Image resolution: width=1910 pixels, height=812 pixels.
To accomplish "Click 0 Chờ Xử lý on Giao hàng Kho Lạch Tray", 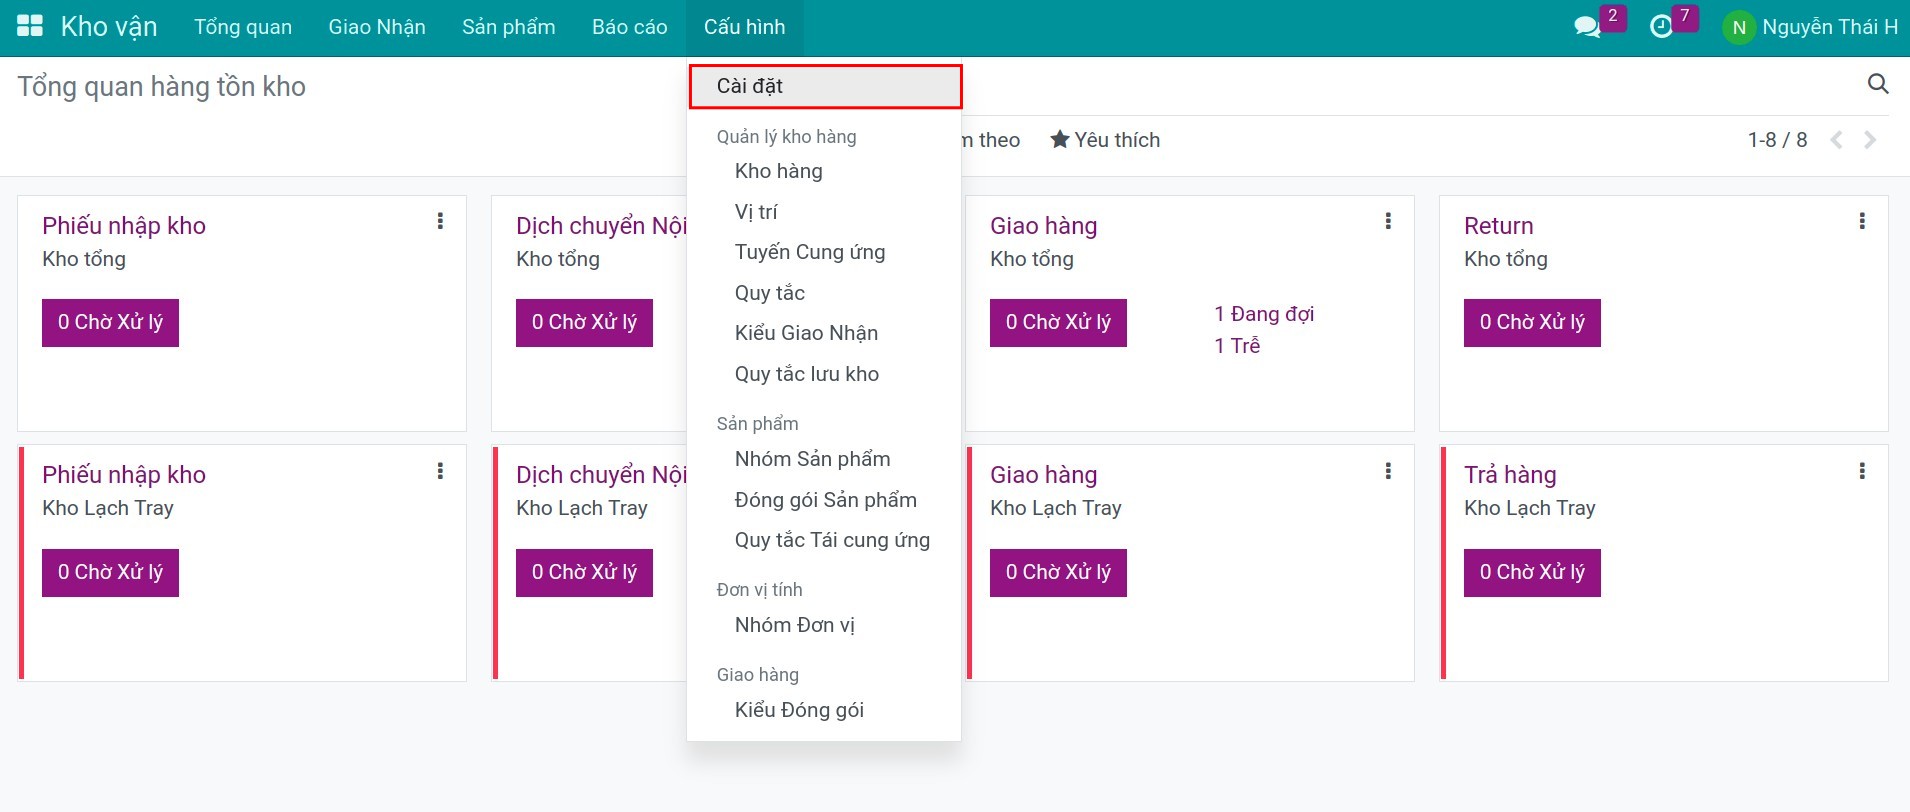I will coord(1058,573).
